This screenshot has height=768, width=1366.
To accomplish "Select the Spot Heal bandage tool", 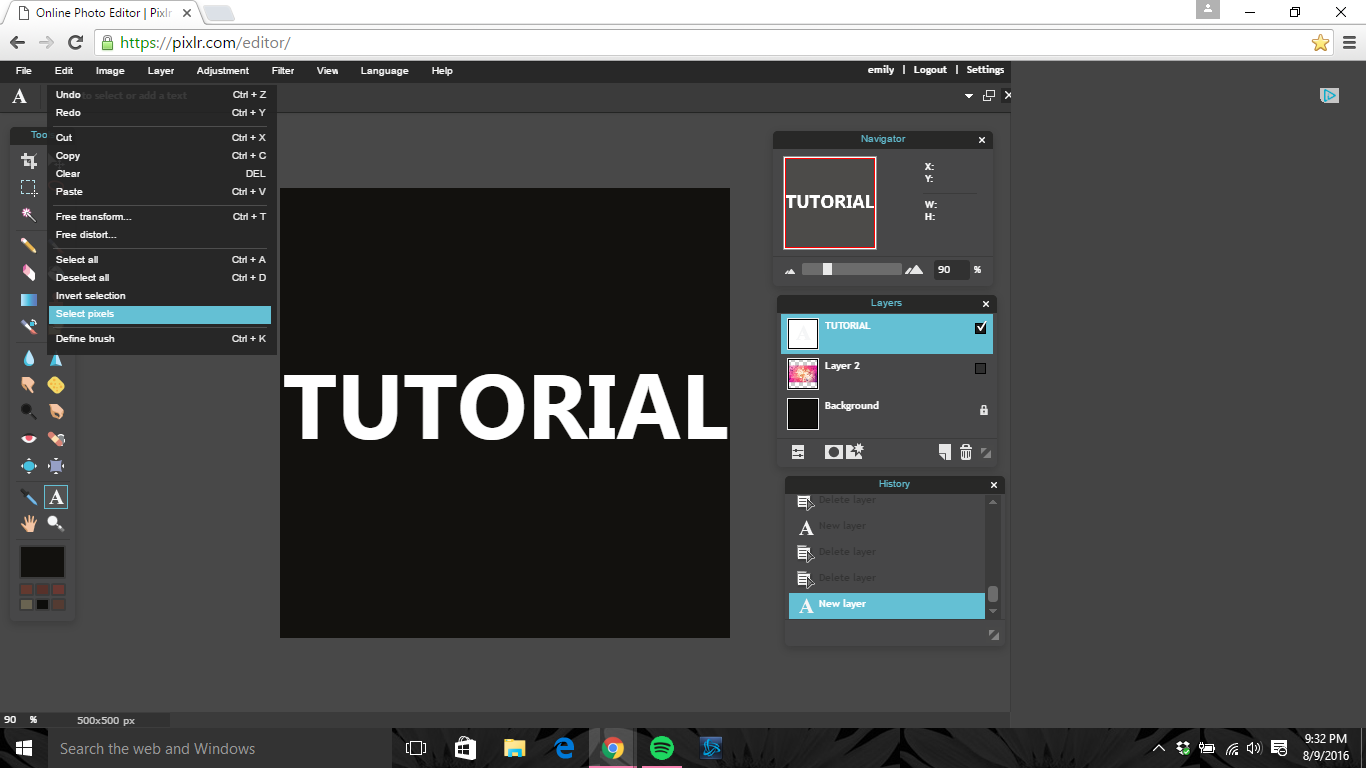I will [x=56, y=439].
